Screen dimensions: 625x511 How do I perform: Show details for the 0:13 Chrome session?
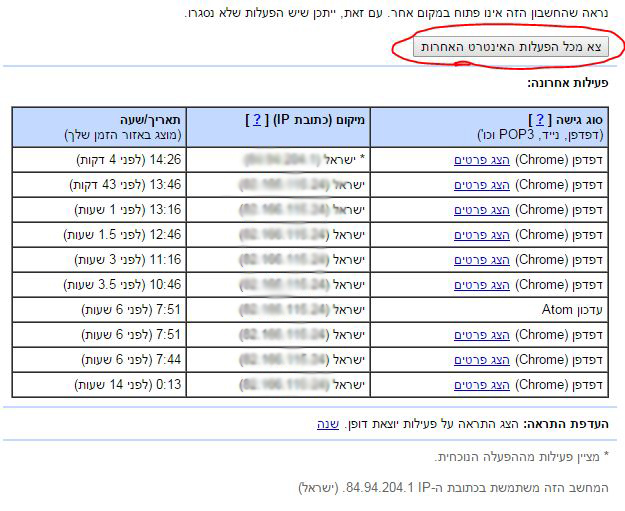point(482,385)
